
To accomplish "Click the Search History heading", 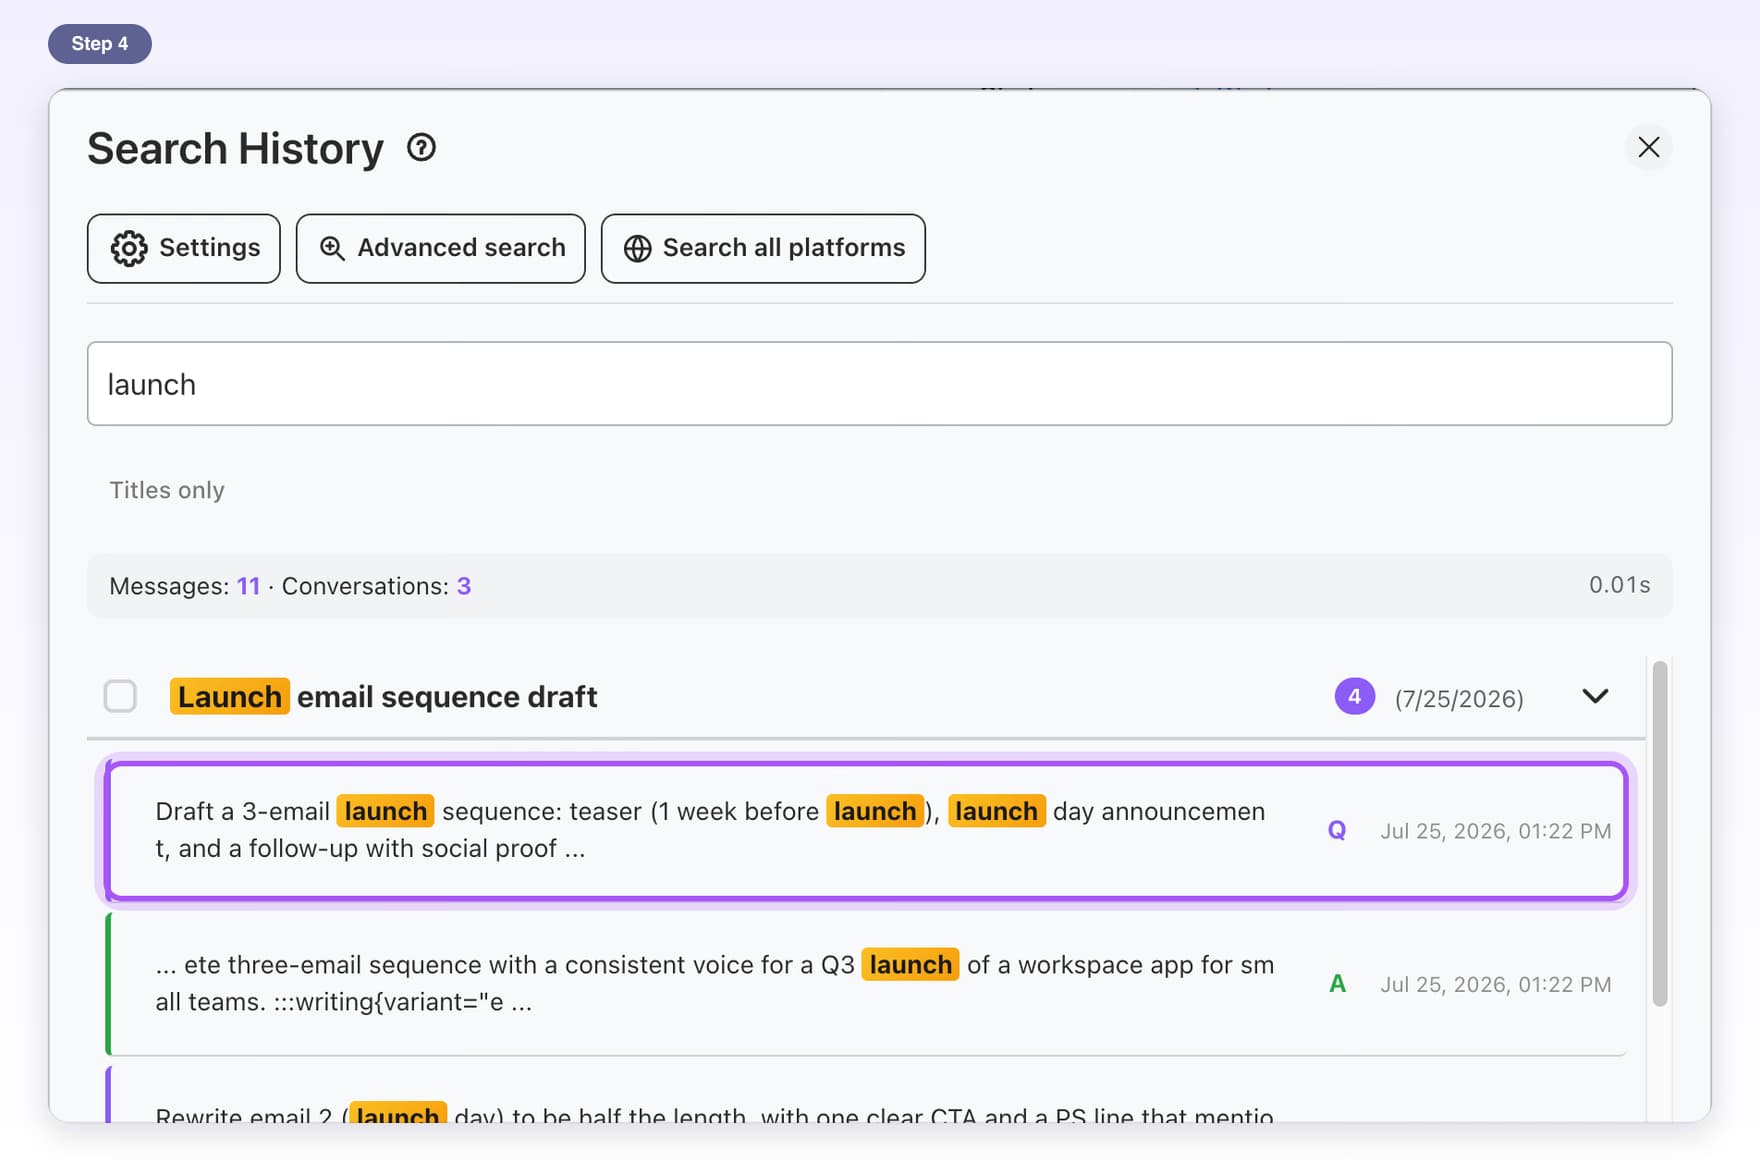I will [x=235, y=148].
